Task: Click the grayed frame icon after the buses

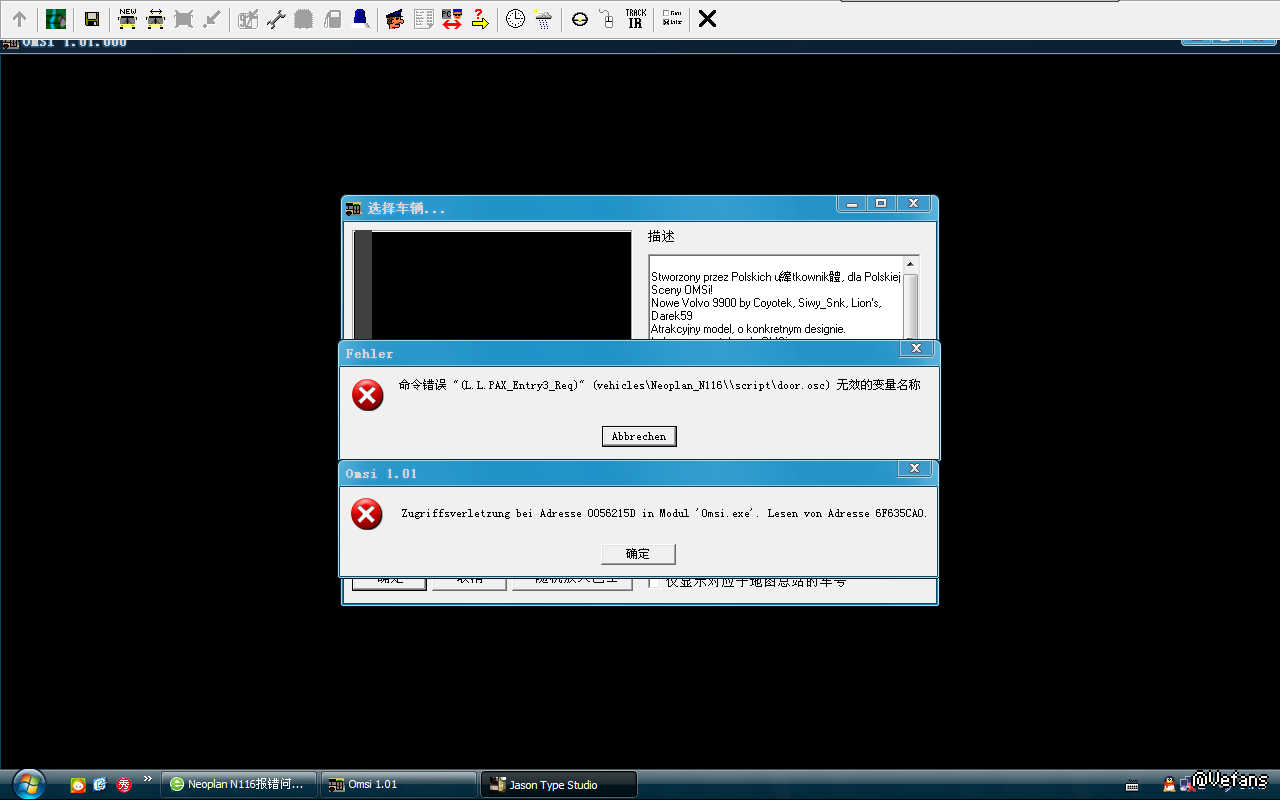Action: click(184, 19)
